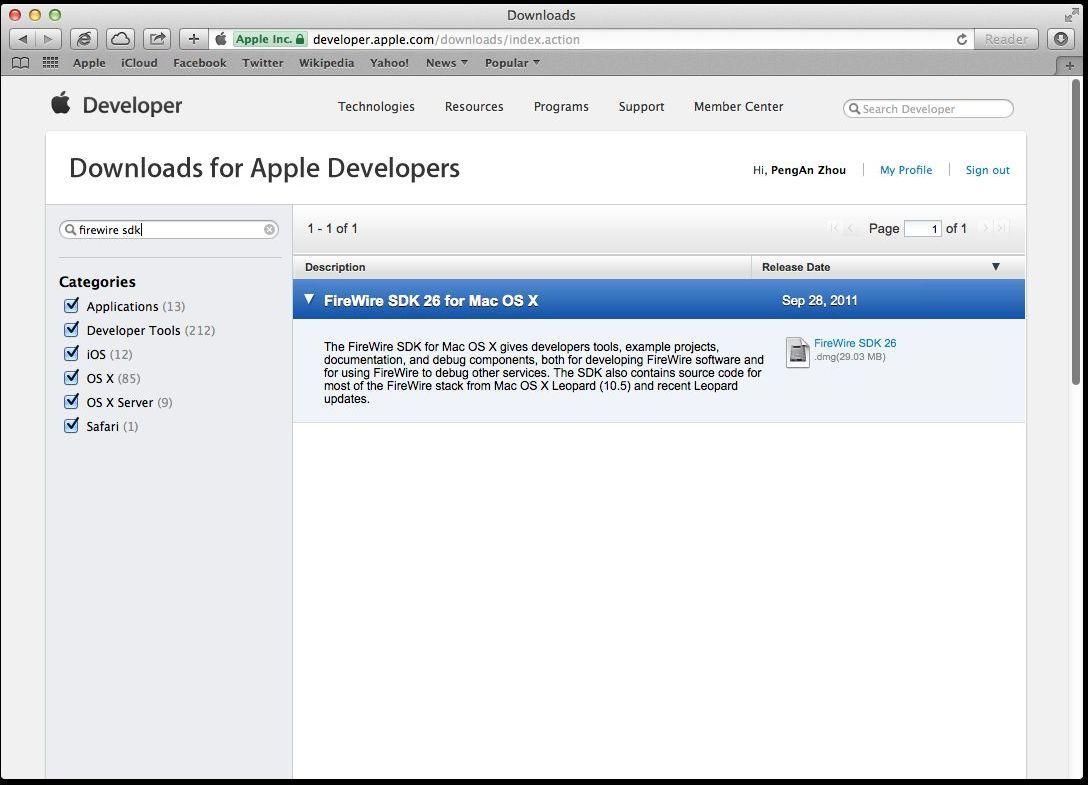Click the FireWire SDK 26 dmg file icon
The image size is (1088, 785).
[797, 352]
